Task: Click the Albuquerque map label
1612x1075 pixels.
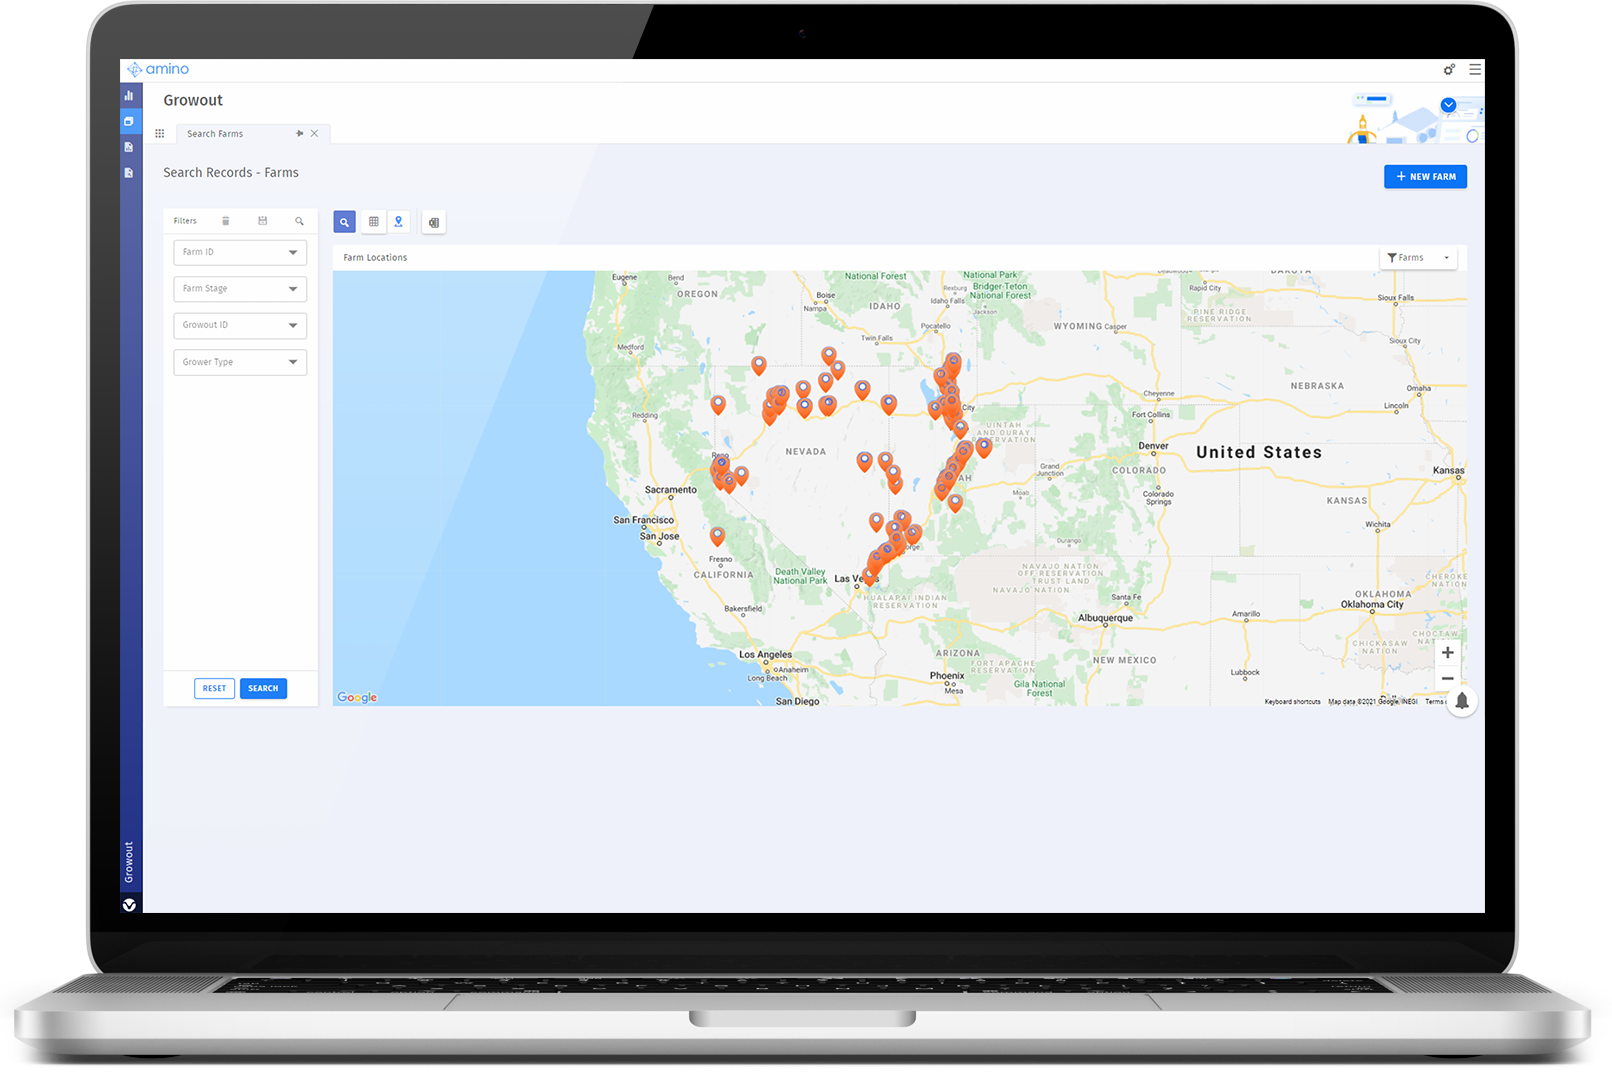Action: pyautogui.click(x=1105, y=618)
